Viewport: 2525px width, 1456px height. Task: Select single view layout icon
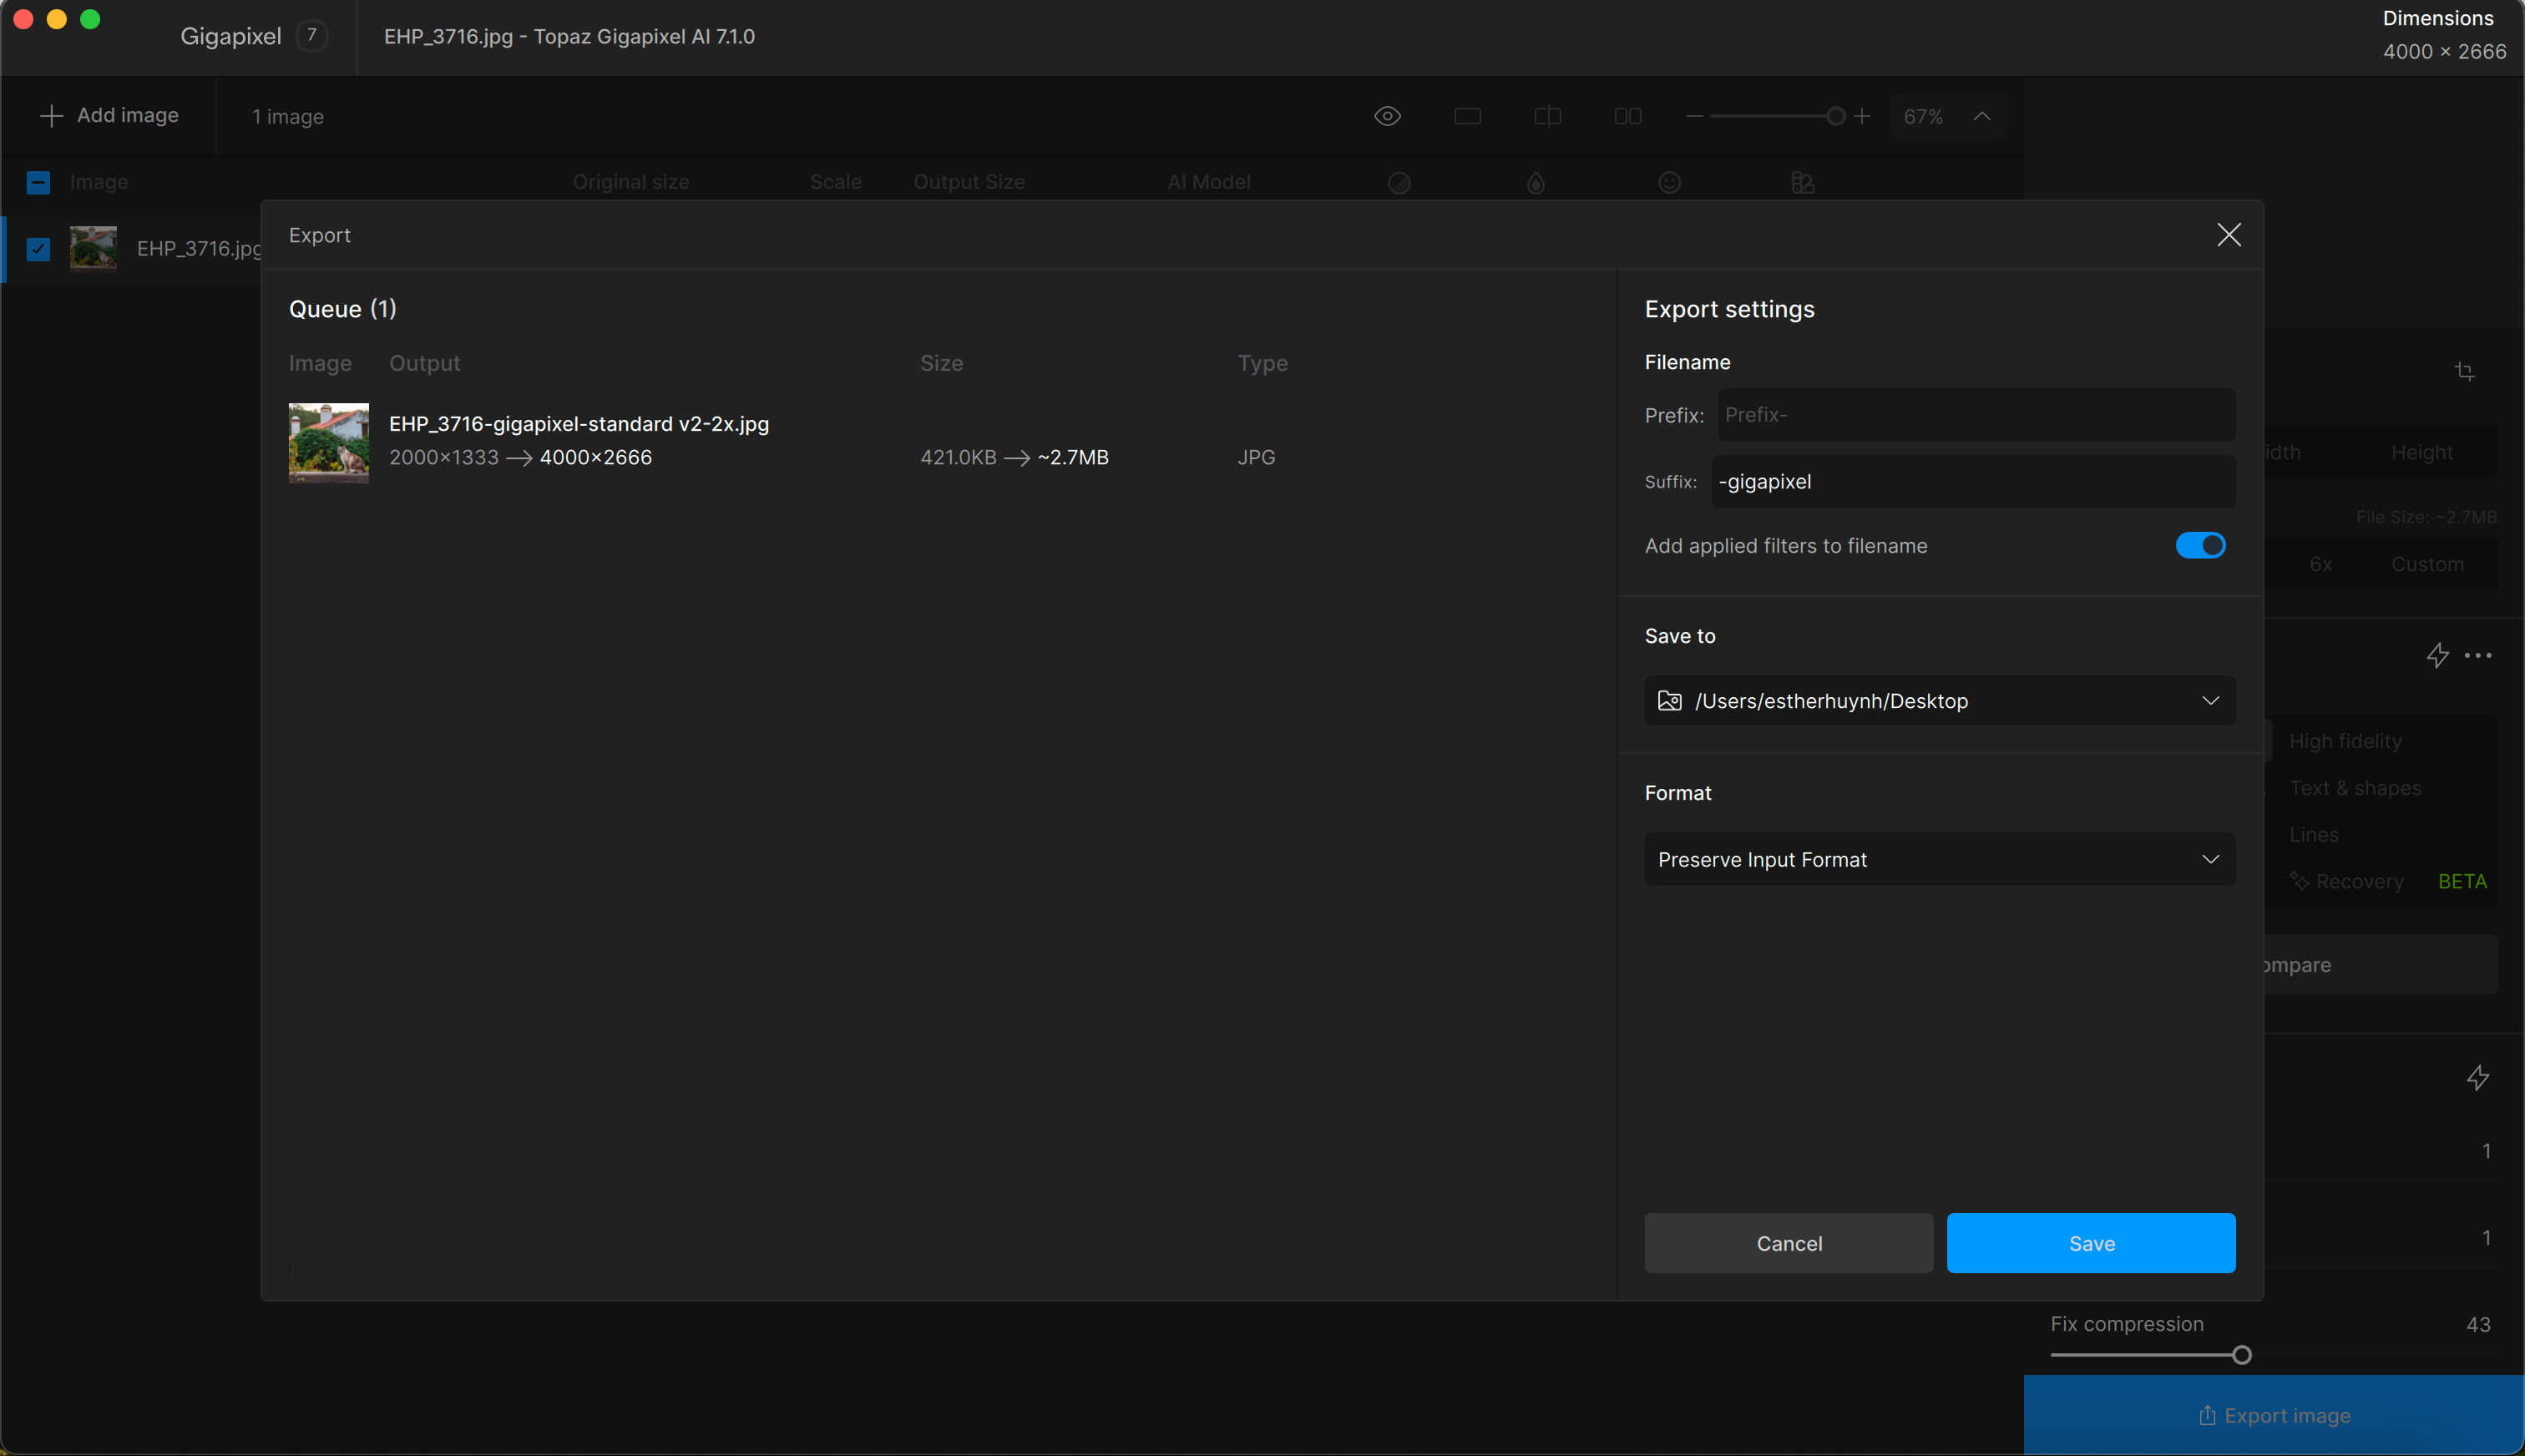pos(1467,116)
